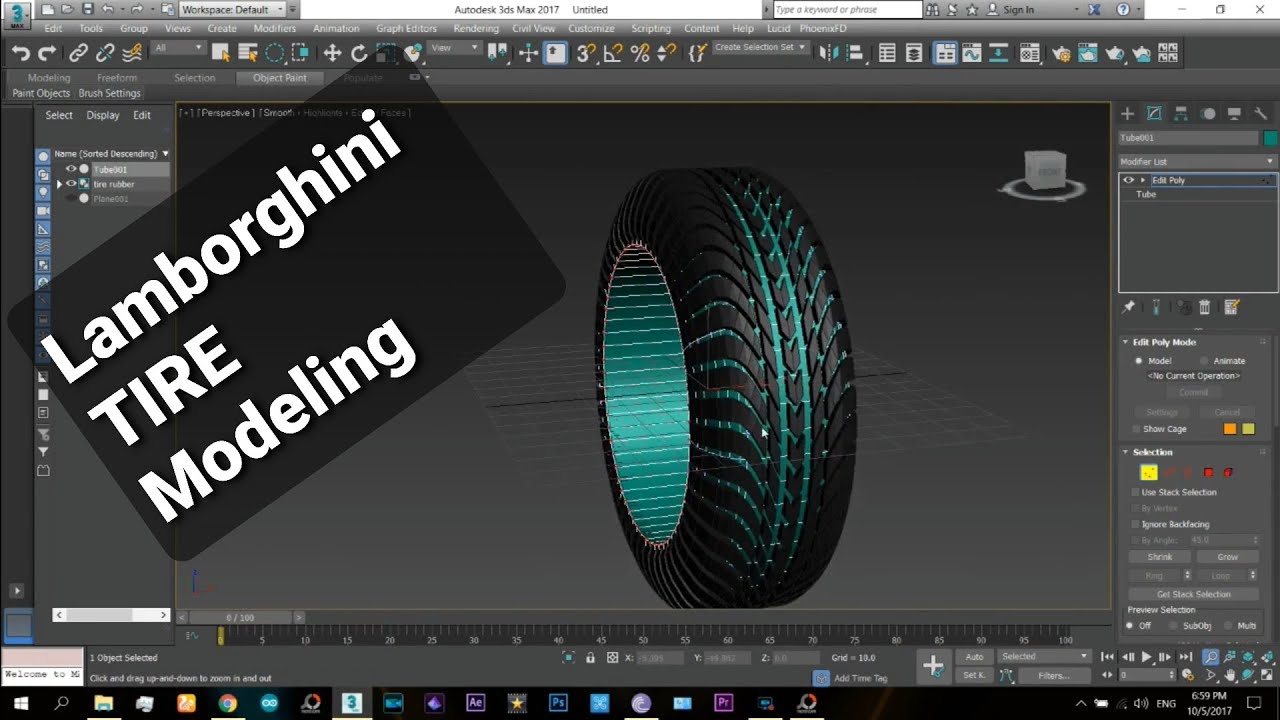Select the Animate radio button
The height and width of the screenshot is (720, 1280).
[1204, 361]
